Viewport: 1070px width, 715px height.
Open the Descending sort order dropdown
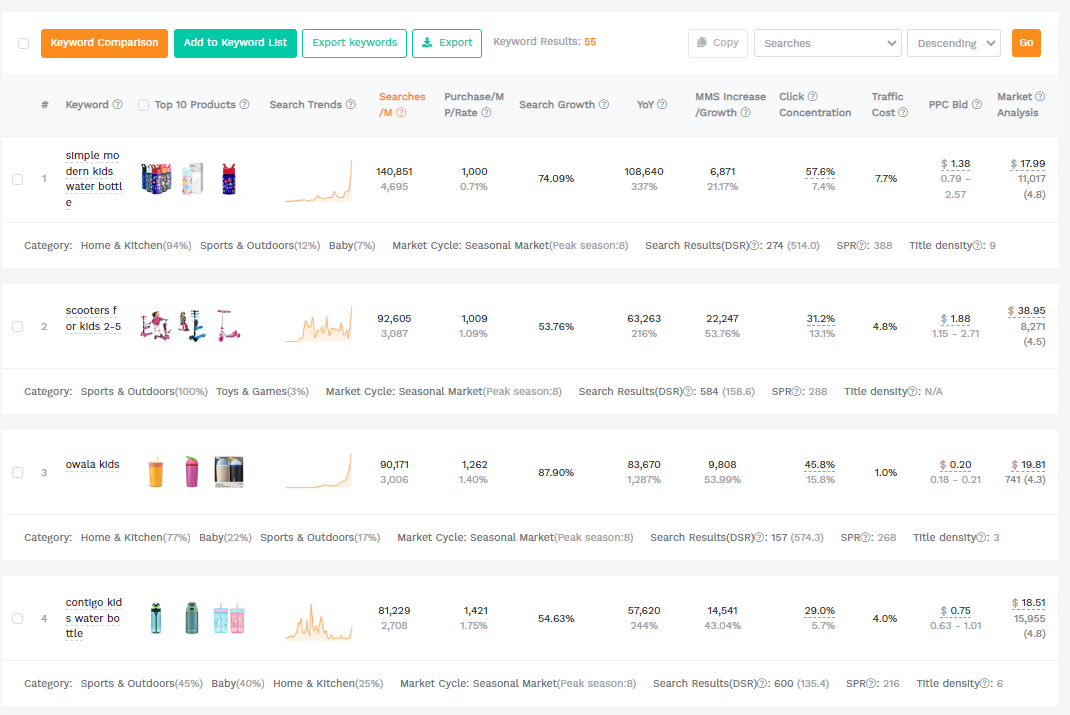954,43
